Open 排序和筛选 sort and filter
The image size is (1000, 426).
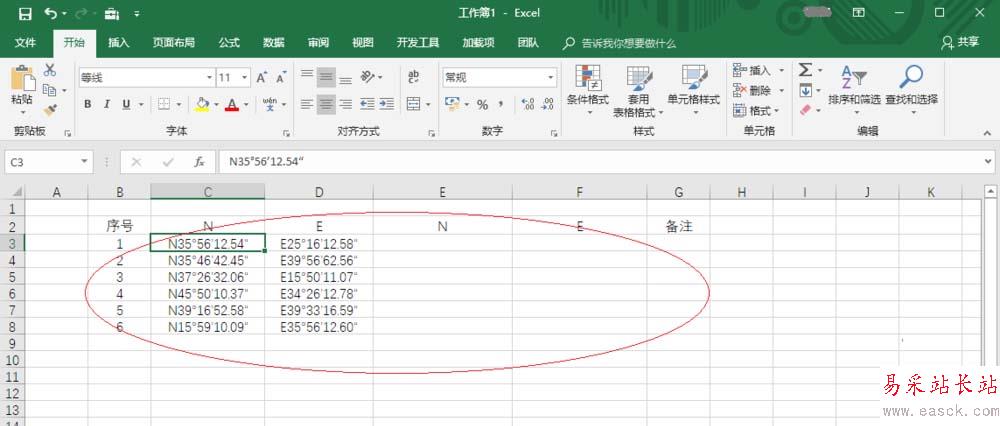coord(854,89)
